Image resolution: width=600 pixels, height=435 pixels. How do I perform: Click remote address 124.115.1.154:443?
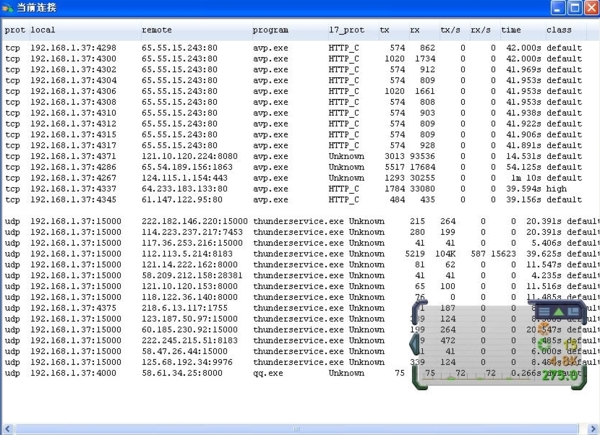[184, 178]
